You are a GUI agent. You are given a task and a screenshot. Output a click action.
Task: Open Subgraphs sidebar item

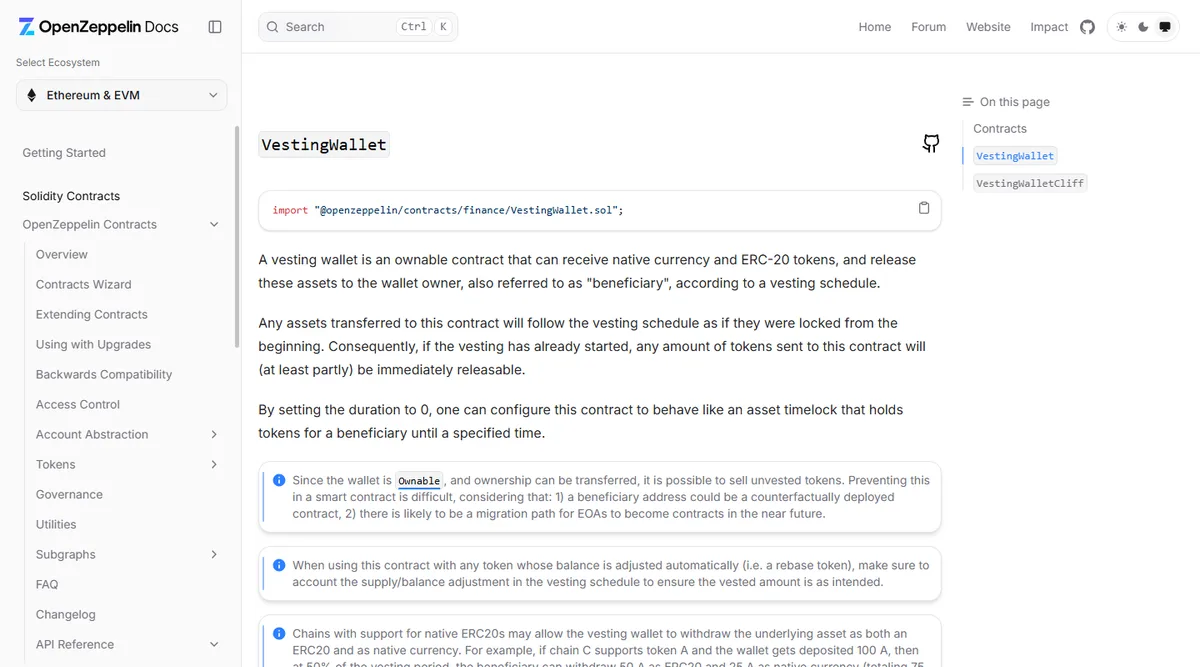66,555
